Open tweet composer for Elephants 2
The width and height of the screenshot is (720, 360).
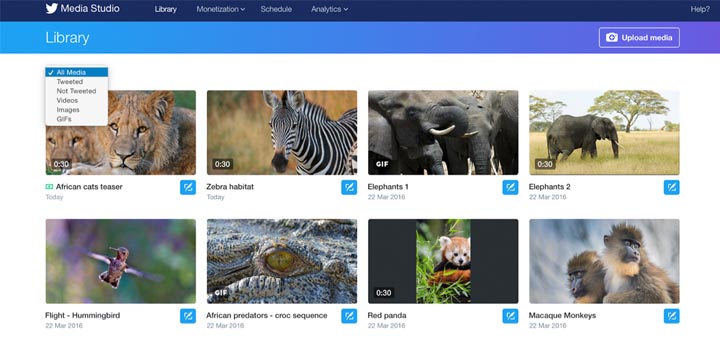pyautogui.click(x=672, y=187)
